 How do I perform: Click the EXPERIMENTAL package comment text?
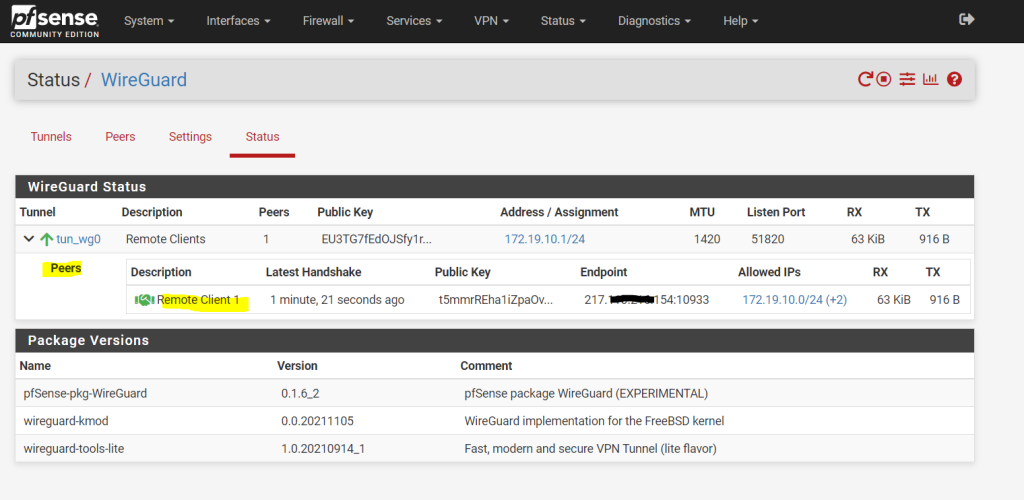tap(586, 393)
